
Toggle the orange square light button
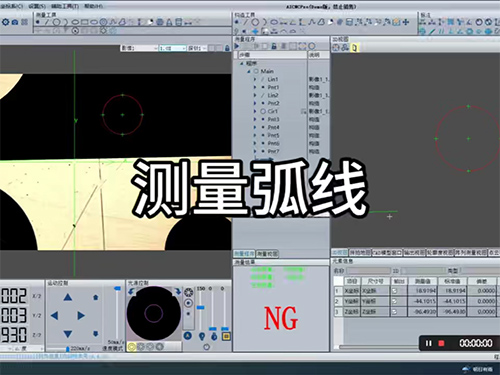(226, 336)
